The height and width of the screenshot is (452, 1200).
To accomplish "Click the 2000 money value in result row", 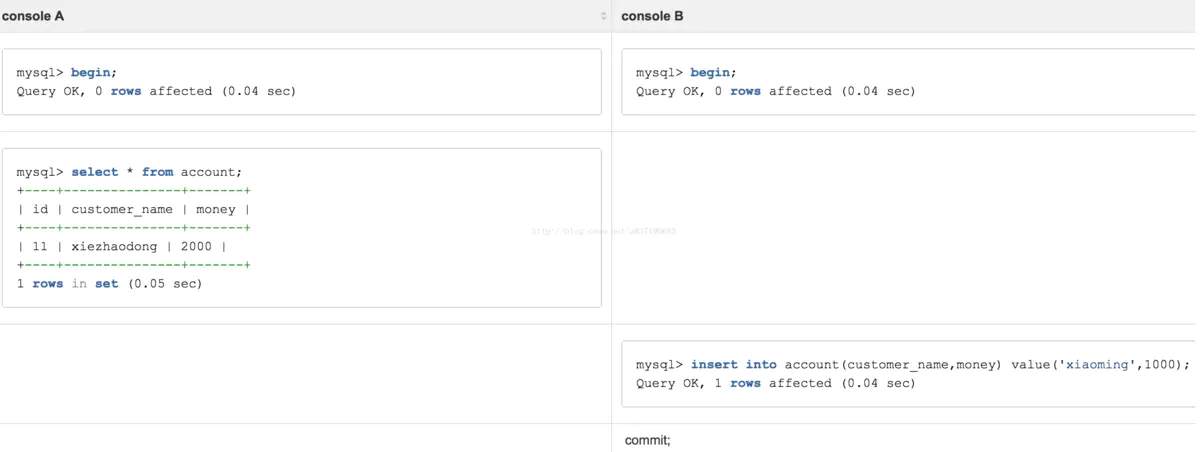I will [x=196, y=247].
